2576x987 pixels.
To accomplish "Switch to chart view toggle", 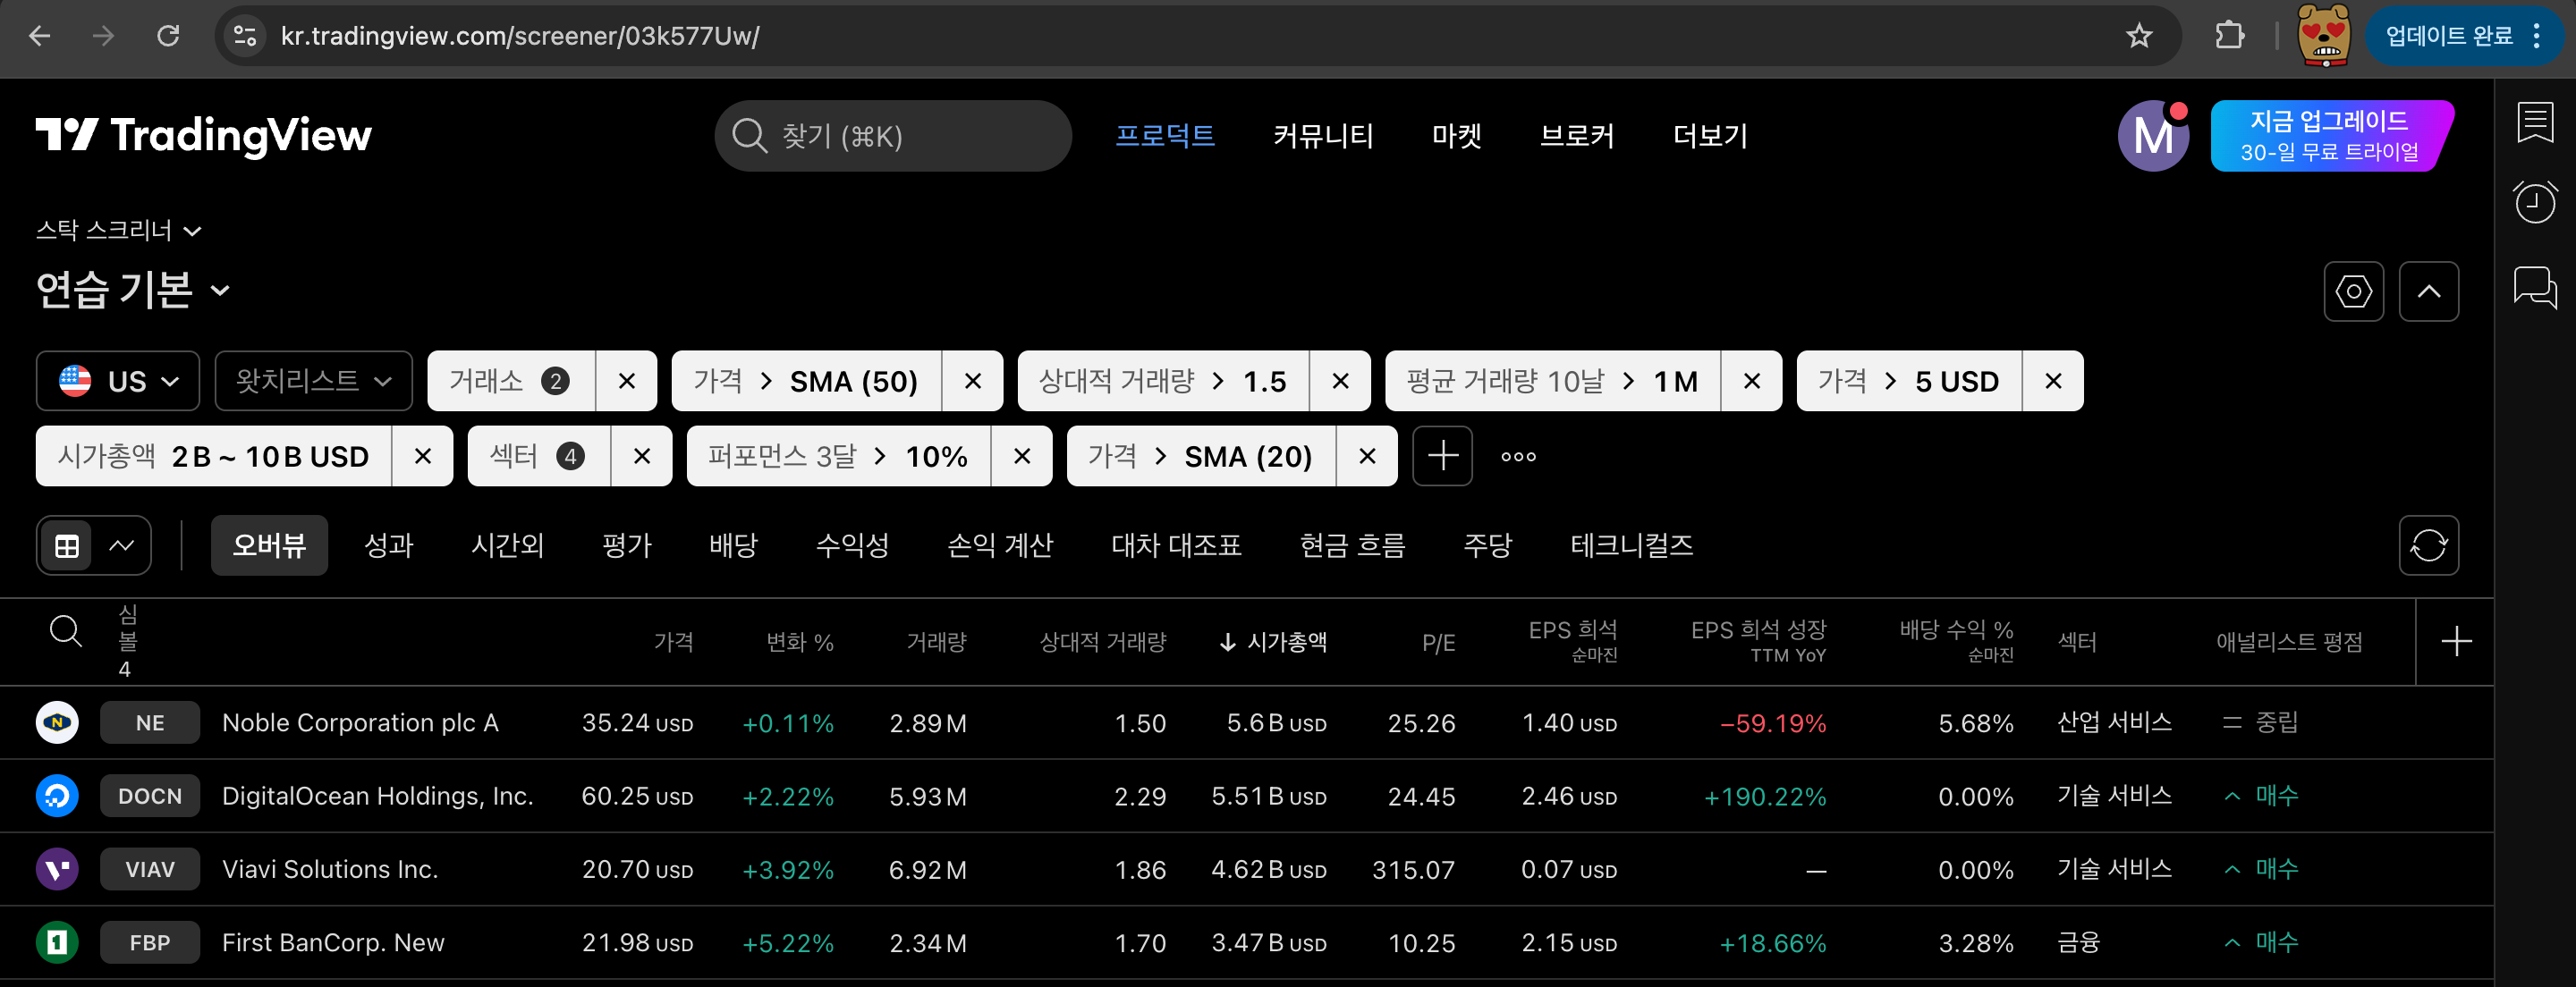I will tap(122, 546).
